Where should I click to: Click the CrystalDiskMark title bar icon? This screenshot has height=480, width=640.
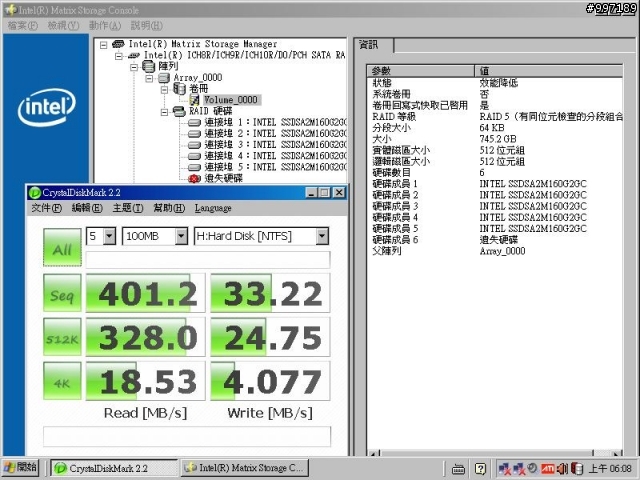(x=35, y=192)
